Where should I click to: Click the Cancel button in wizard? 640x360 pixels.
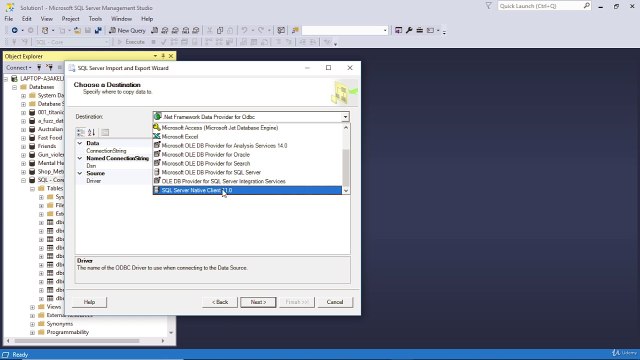click(335, 302)
